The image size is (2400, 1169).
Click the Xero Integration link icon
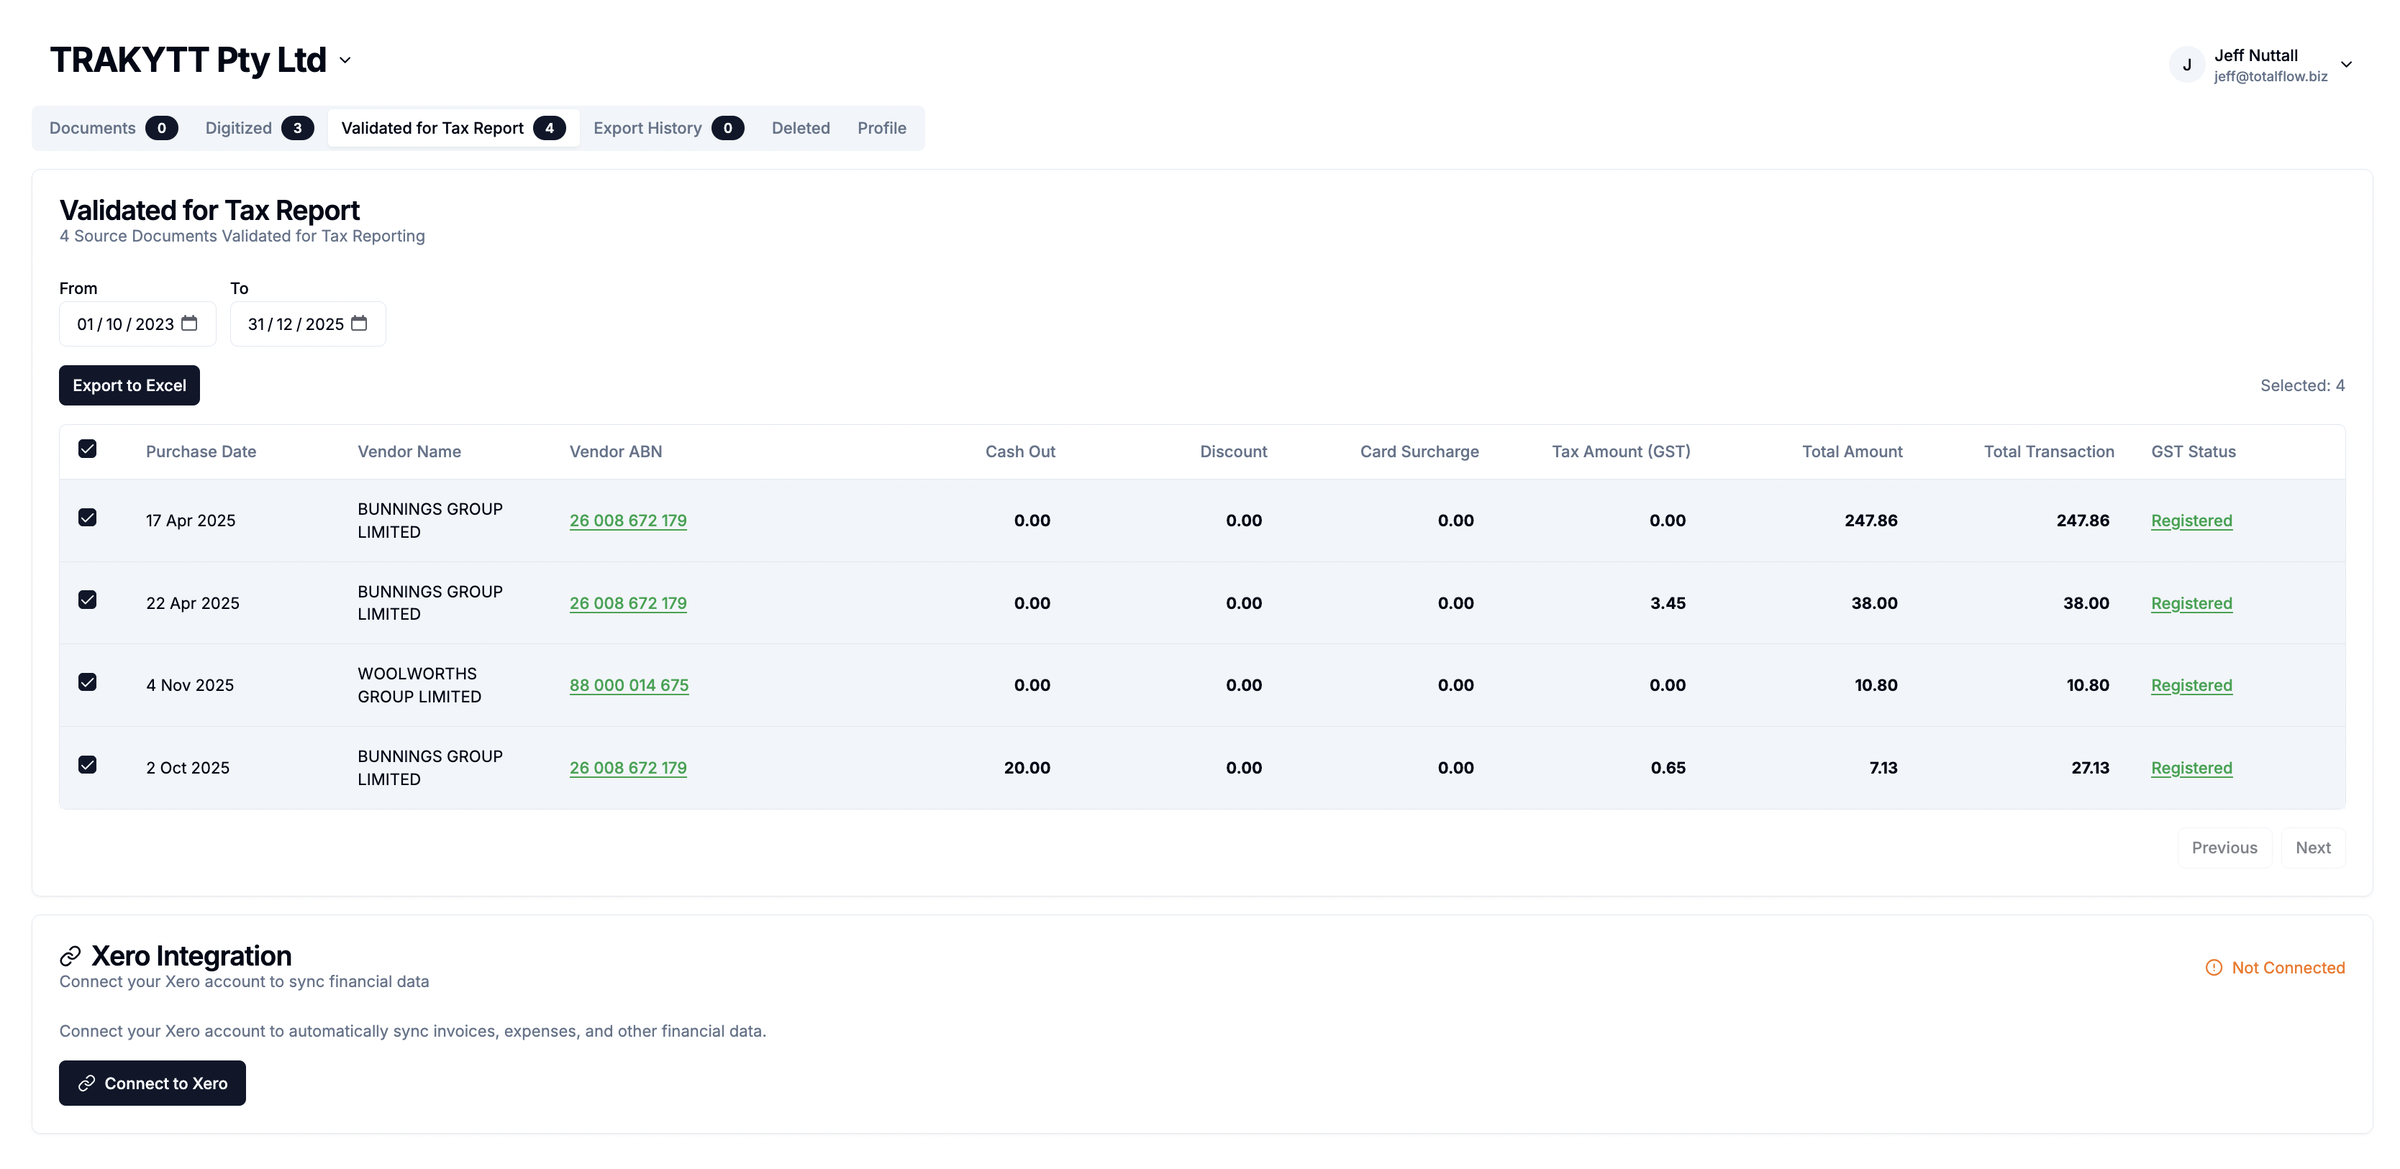(70, 957)
